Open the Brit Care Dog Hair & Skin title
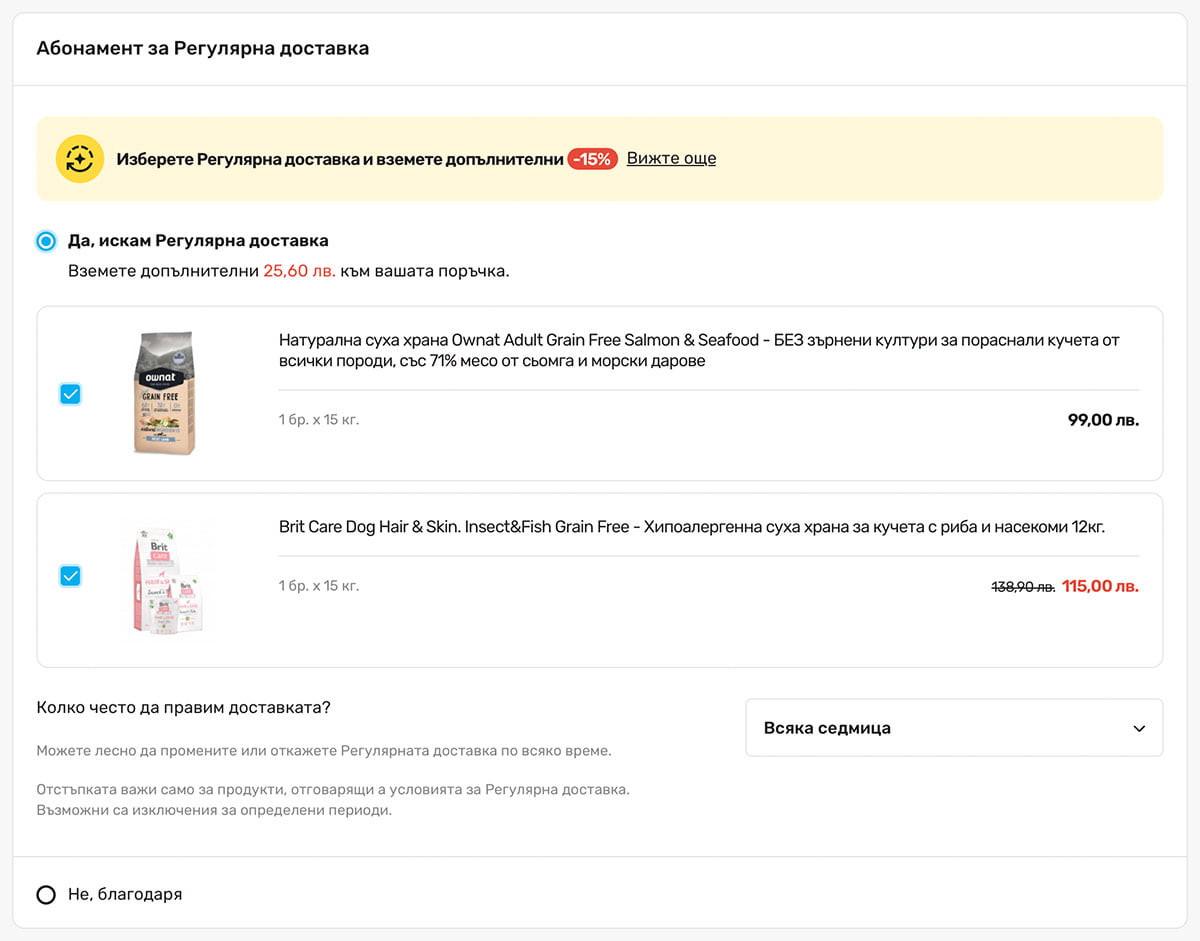 coord(691,527)
